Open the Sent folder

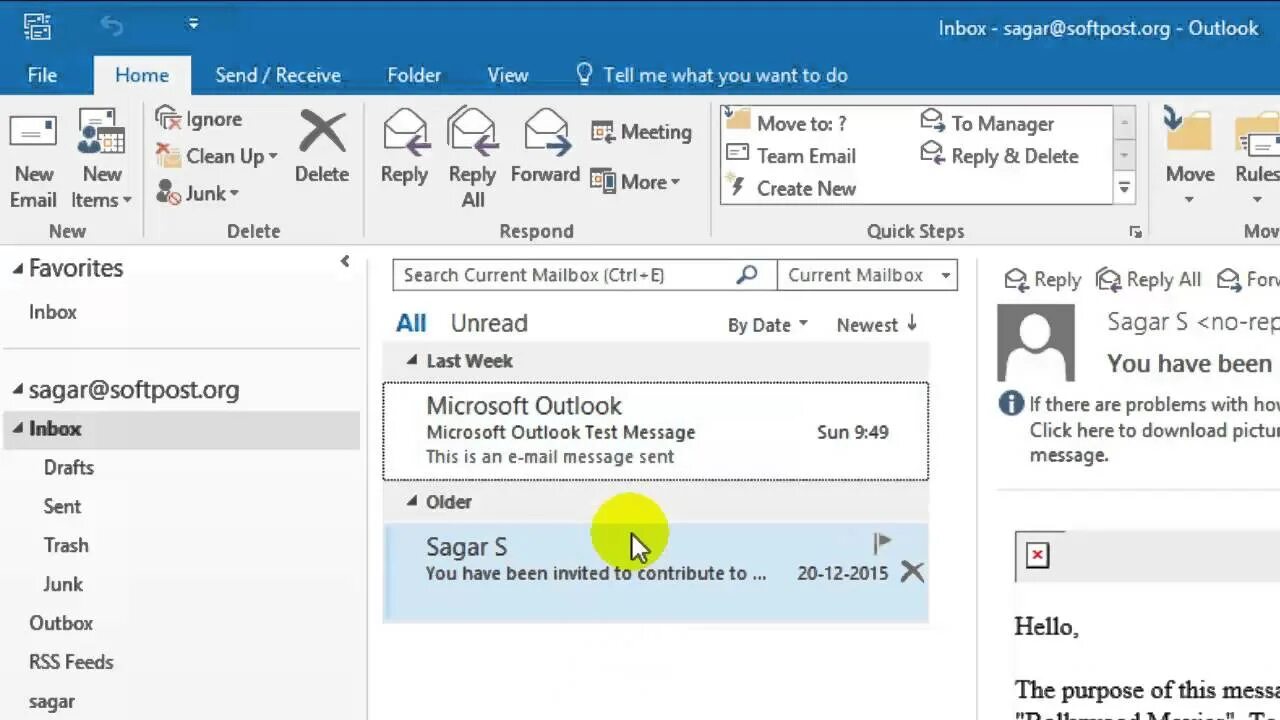[62, 506]
